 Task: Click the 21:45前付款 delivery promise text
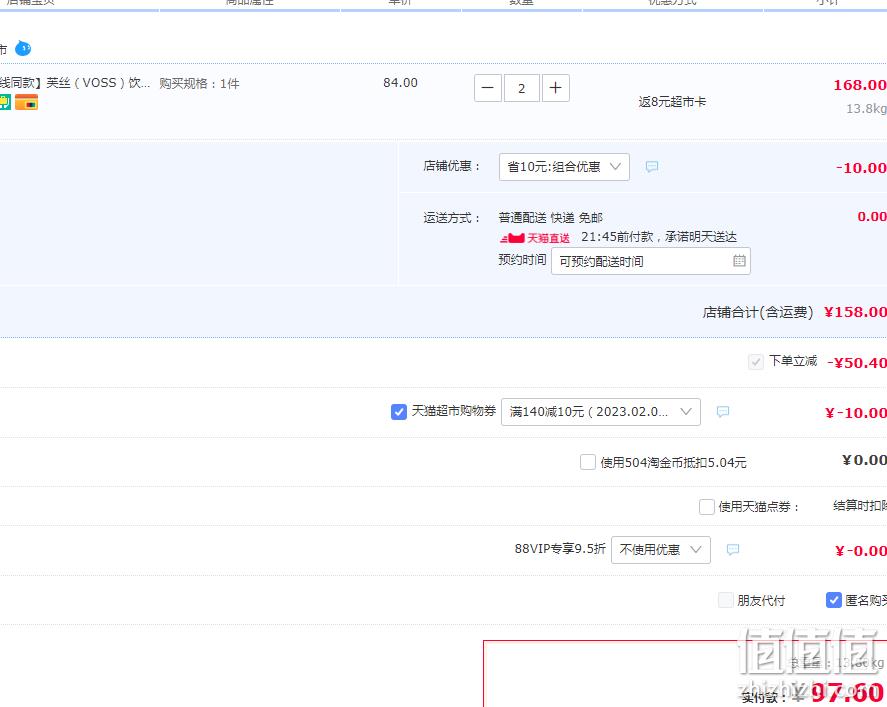pos(659,237)
